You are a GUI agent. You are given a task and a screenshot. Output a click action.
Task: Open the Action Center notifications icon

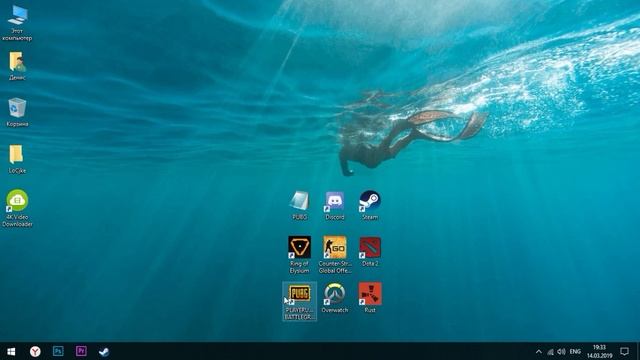tap(624, 351)
